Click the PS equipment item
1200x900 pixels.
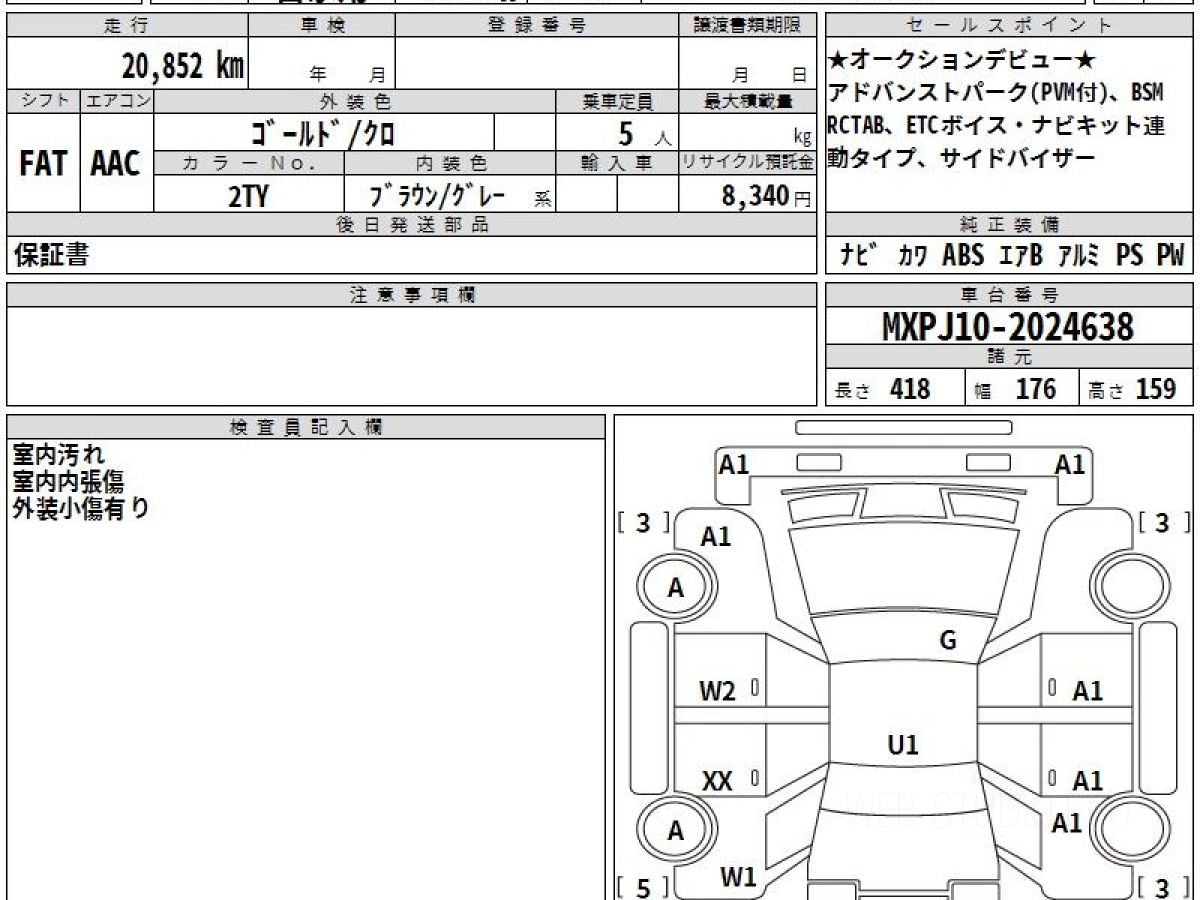pos(1130,256)
